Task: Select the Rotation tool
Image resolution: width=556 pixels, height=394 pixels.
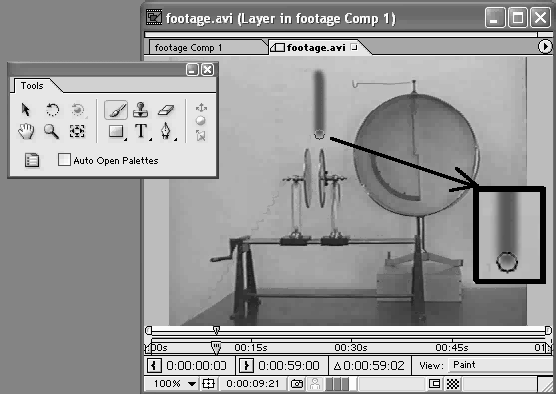Action: (52, 110)
